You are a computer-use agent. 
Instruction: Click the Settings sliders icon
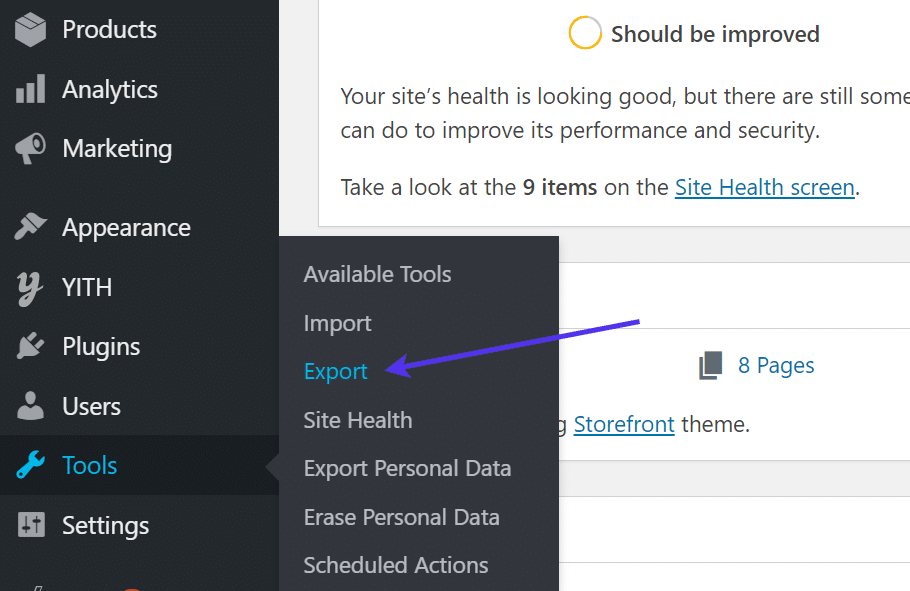tap(29, 525)
